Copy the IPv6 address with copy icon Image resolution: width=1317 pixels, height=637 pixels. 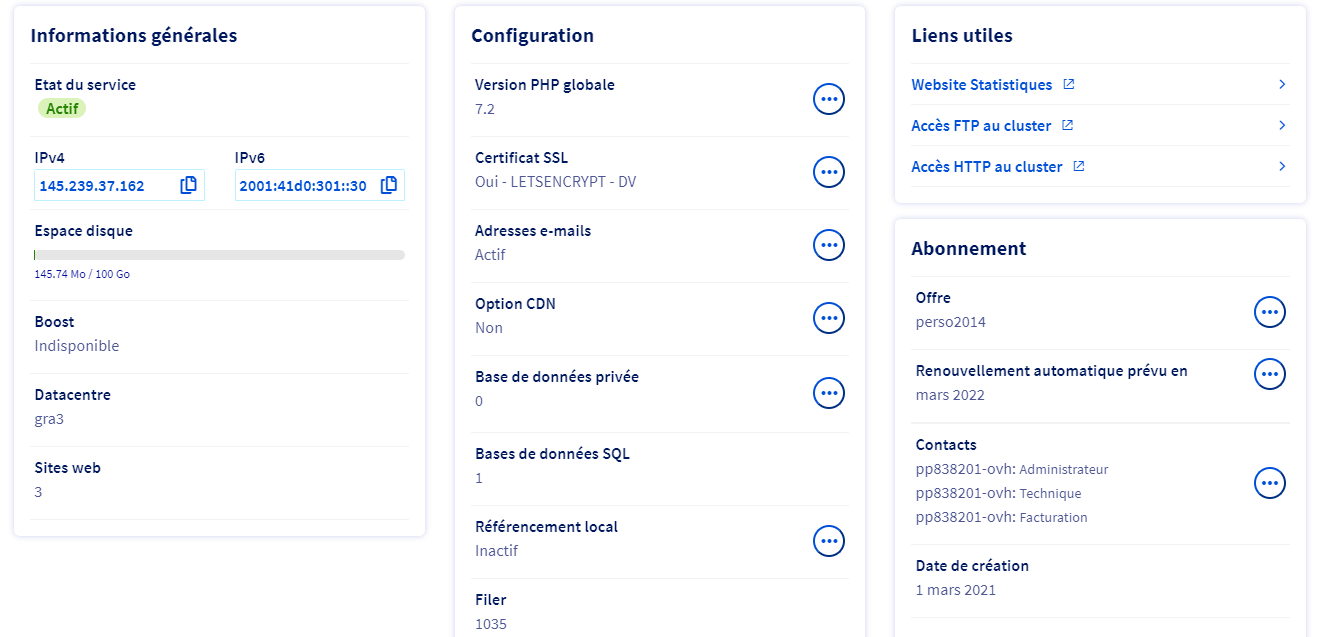[389, 185]
